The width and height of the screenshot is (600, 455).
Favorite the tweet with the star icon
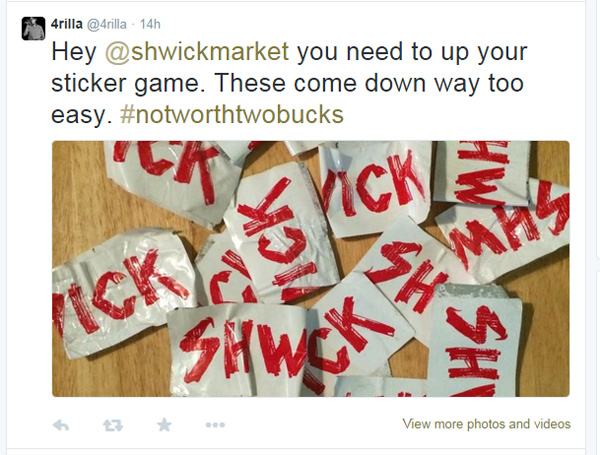tap(164, 424)
